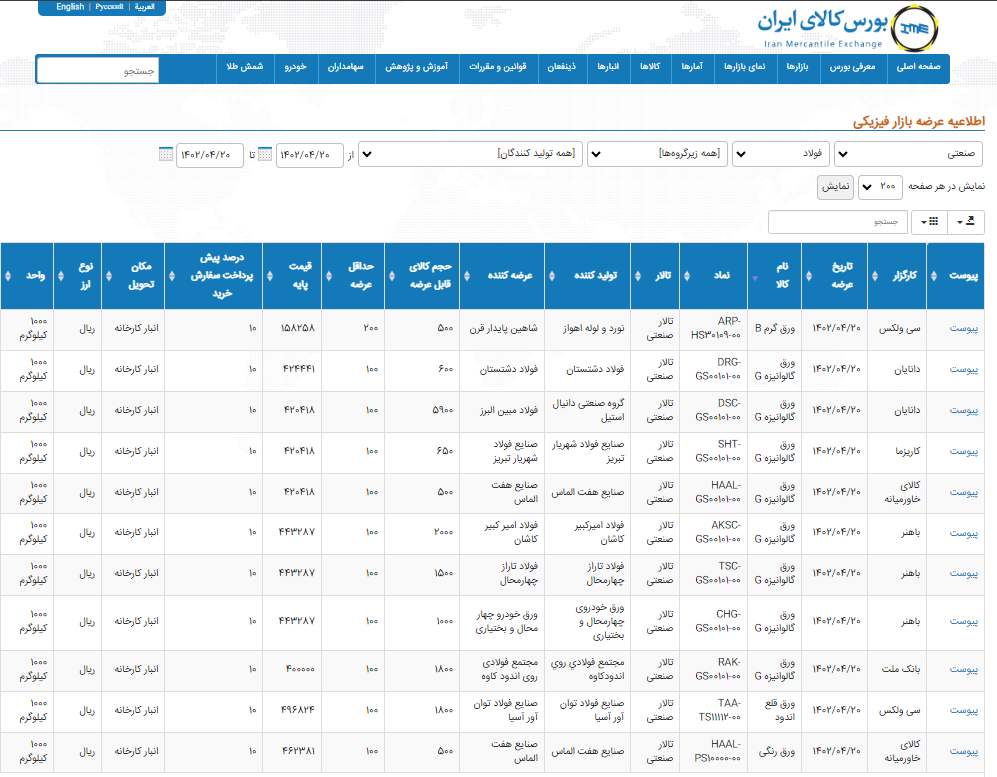Screen dimensions: 997x777
Task: Sort the table by قیمت پایه column
Action: click(292, 276)
